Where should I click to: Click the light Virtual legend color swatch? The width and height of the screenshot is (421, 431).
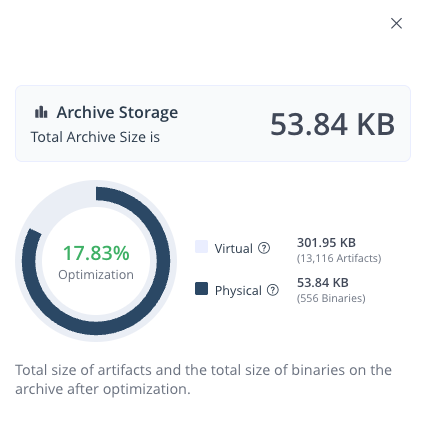click(x=201, y=246)
